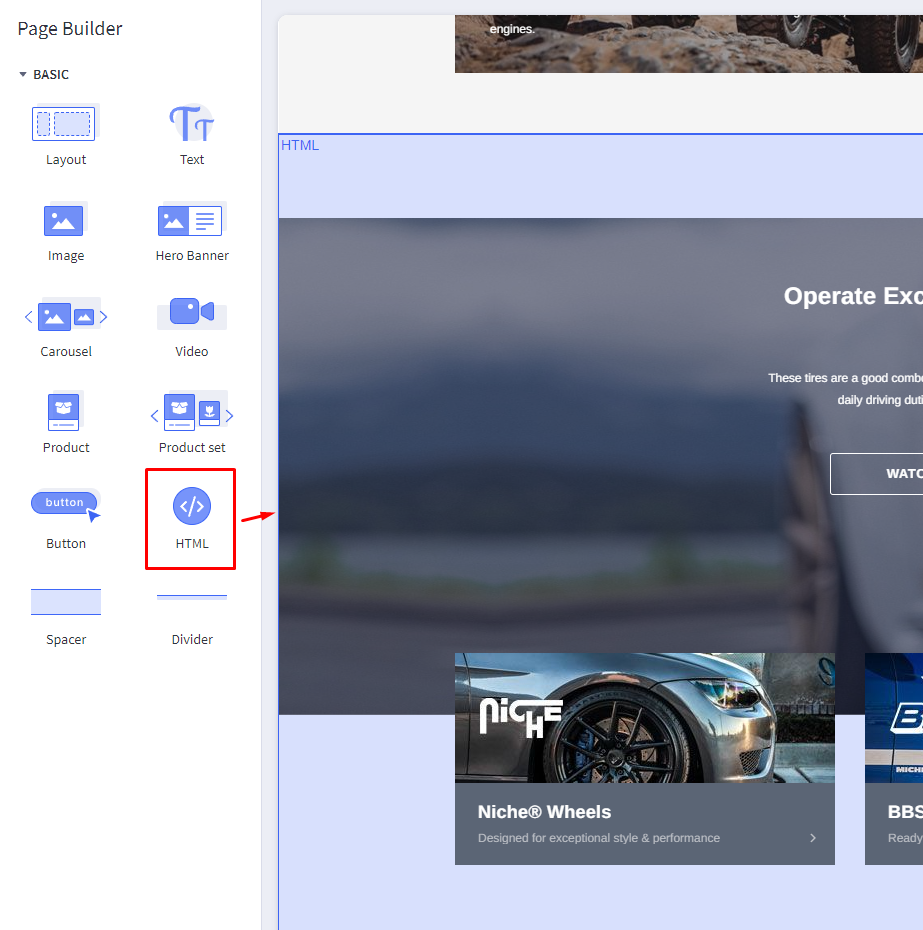Click the Carousel element icon

(x=66, y=316)
